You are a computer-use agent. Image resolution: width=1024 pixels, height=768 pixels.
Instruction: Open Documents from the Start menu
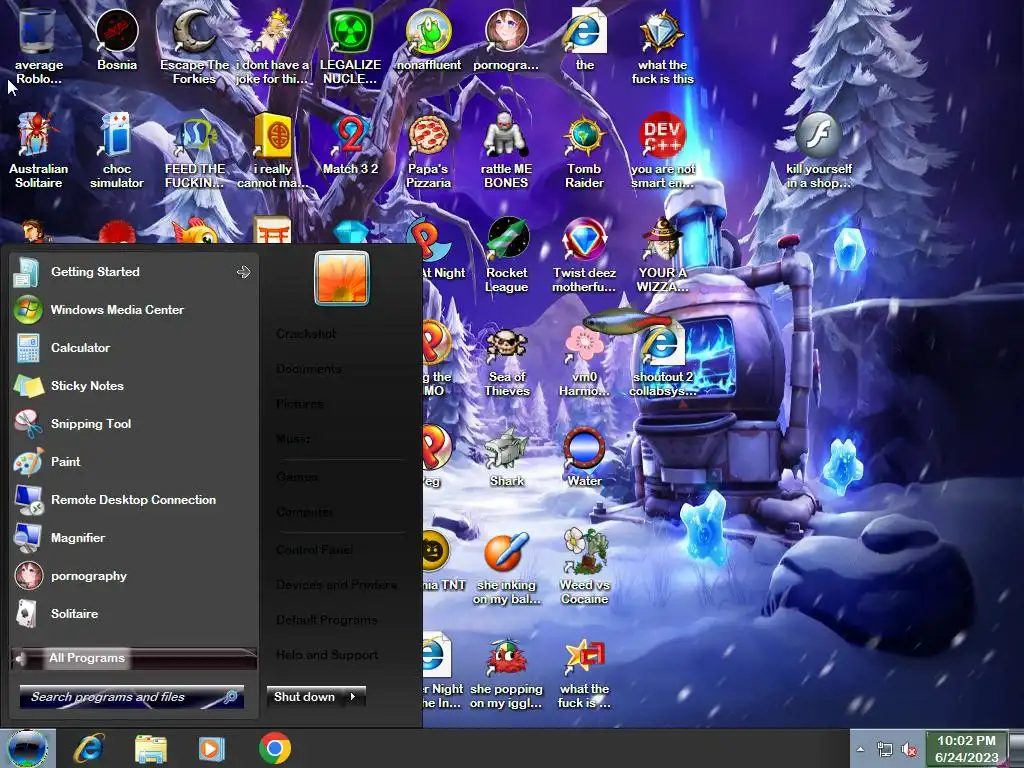pyautogui.click(x=309, y=369)
